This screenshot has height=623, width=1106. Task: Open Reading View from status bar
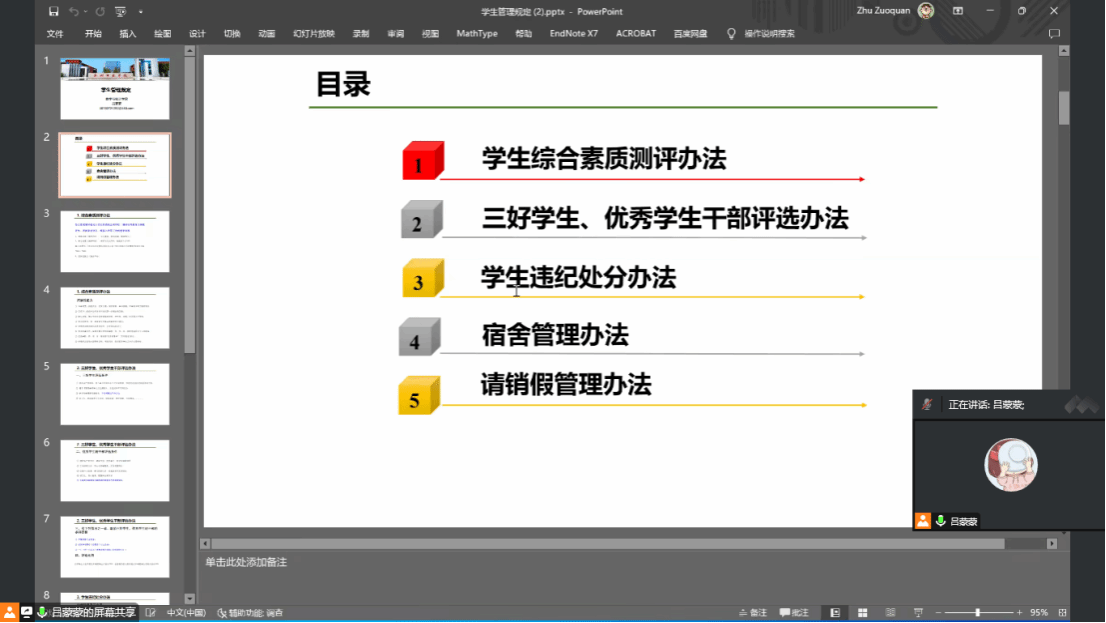pyautogui.click(x=889, y=612)
